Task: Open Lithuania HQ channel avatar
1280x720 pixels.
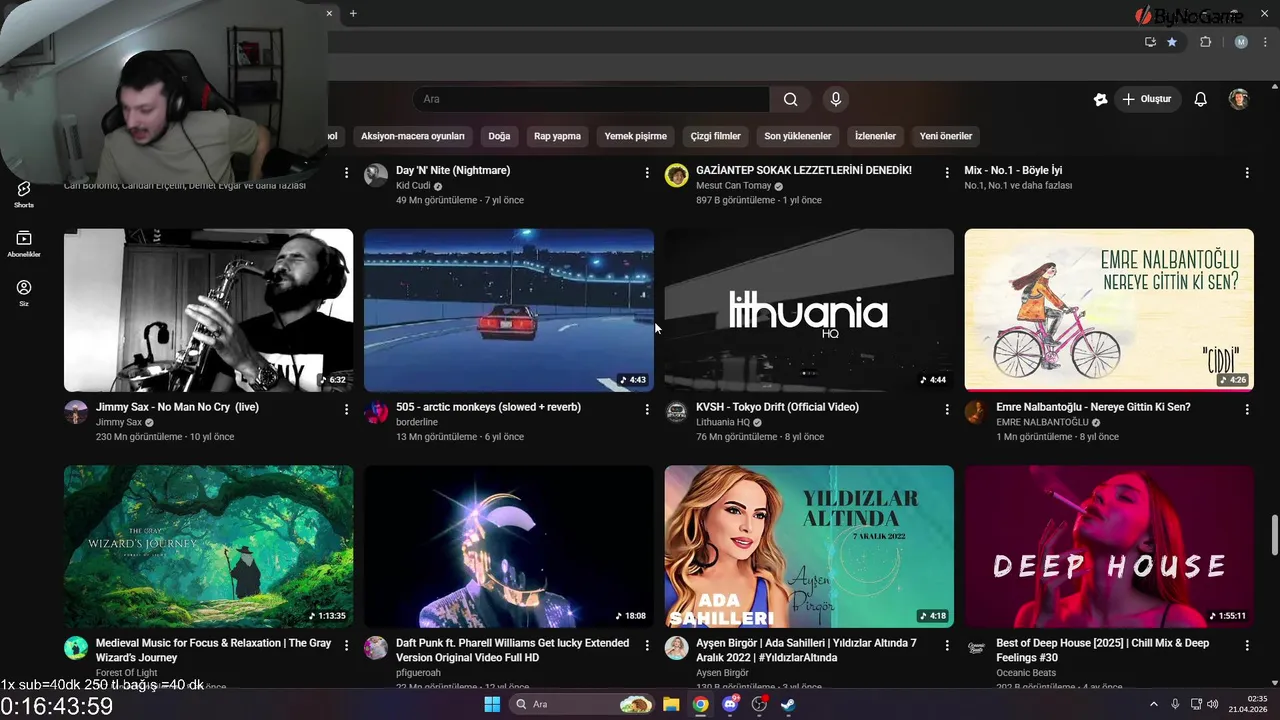Action: click(x=676, y=412)
